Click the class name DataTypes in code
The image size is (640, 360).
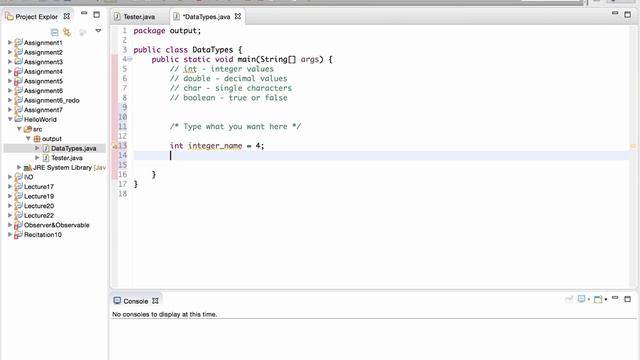[212, 50]
